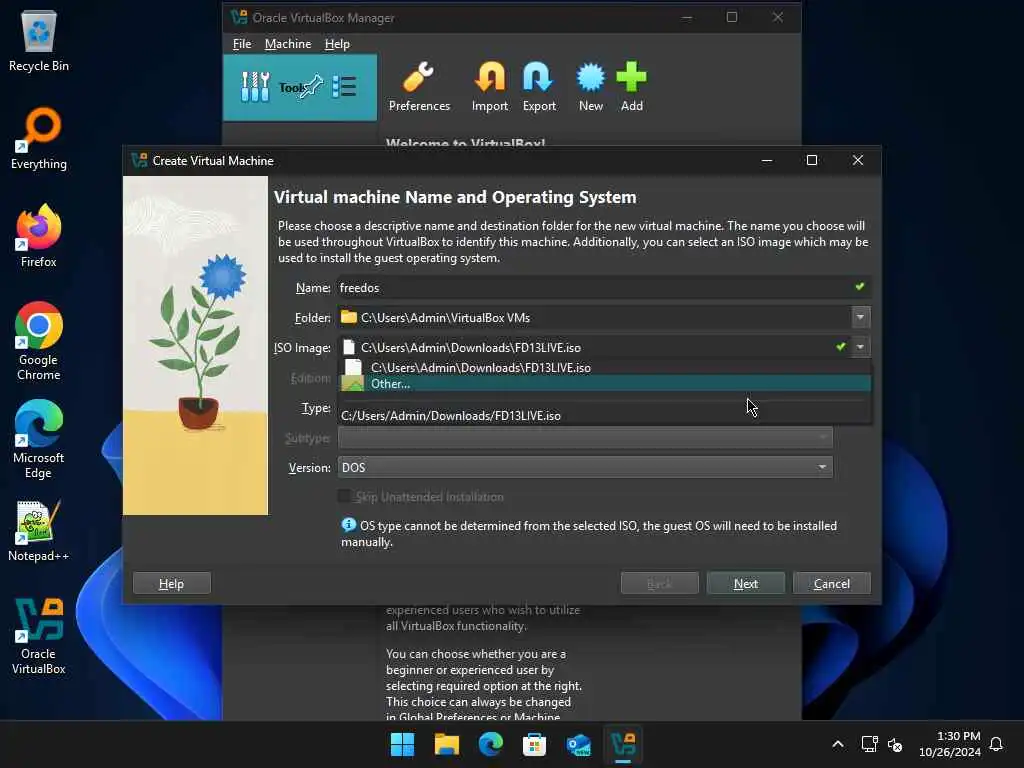Open Firefox desktop shortcut

[39, 236]
